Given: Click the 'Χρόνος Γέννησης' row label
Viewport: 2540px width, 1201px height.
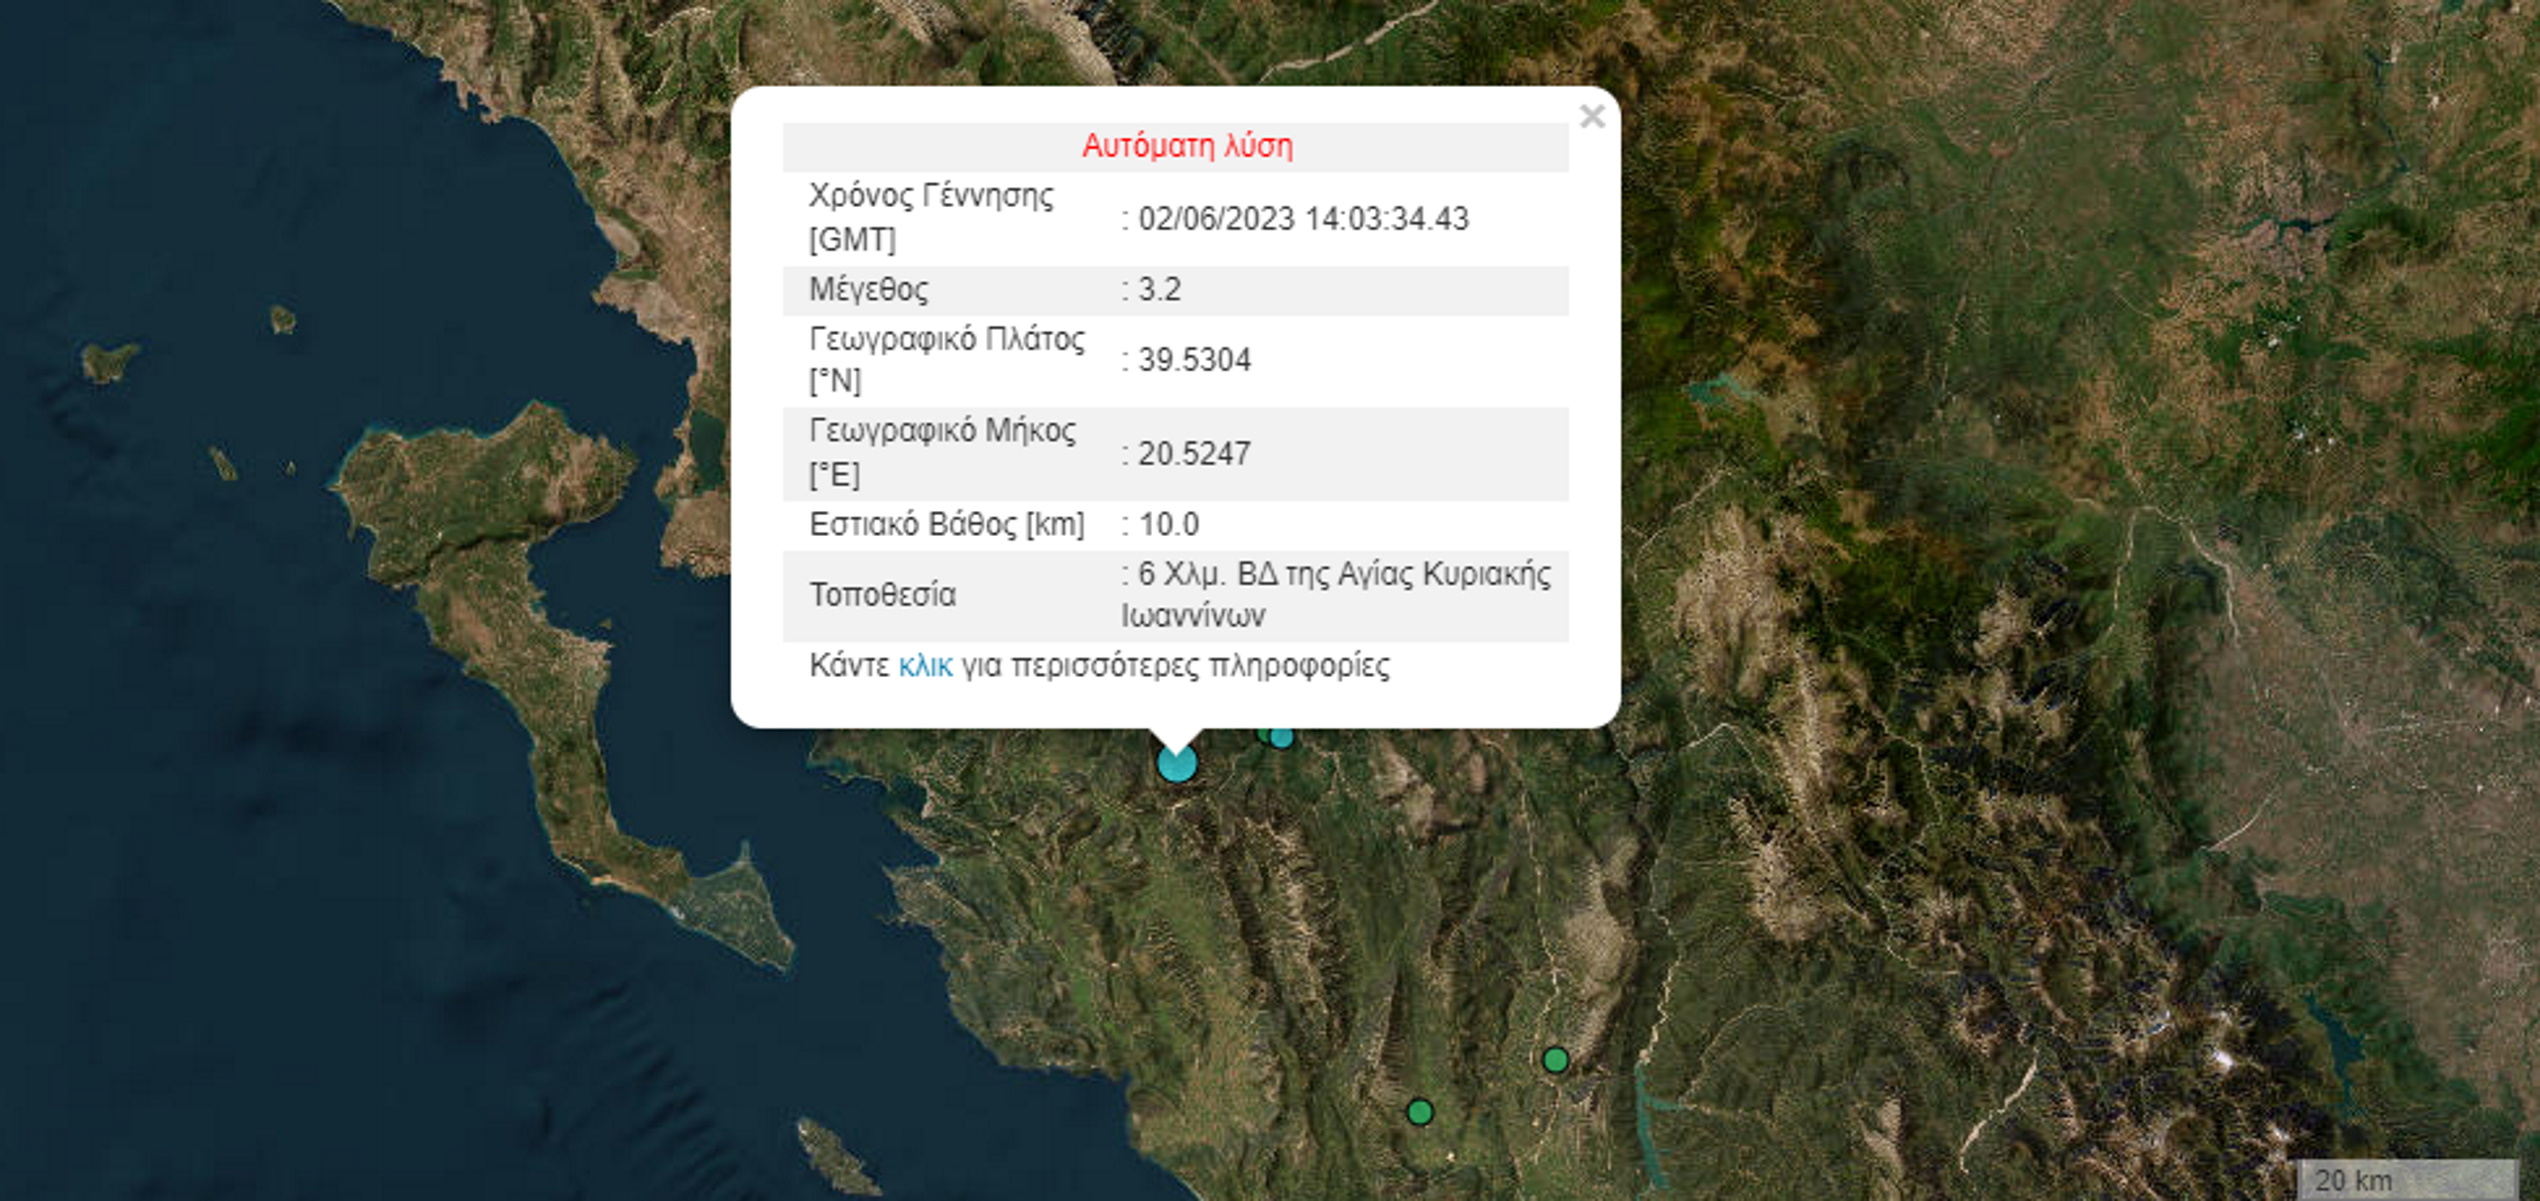Looking at the screenshot, I should pos(930,196).
